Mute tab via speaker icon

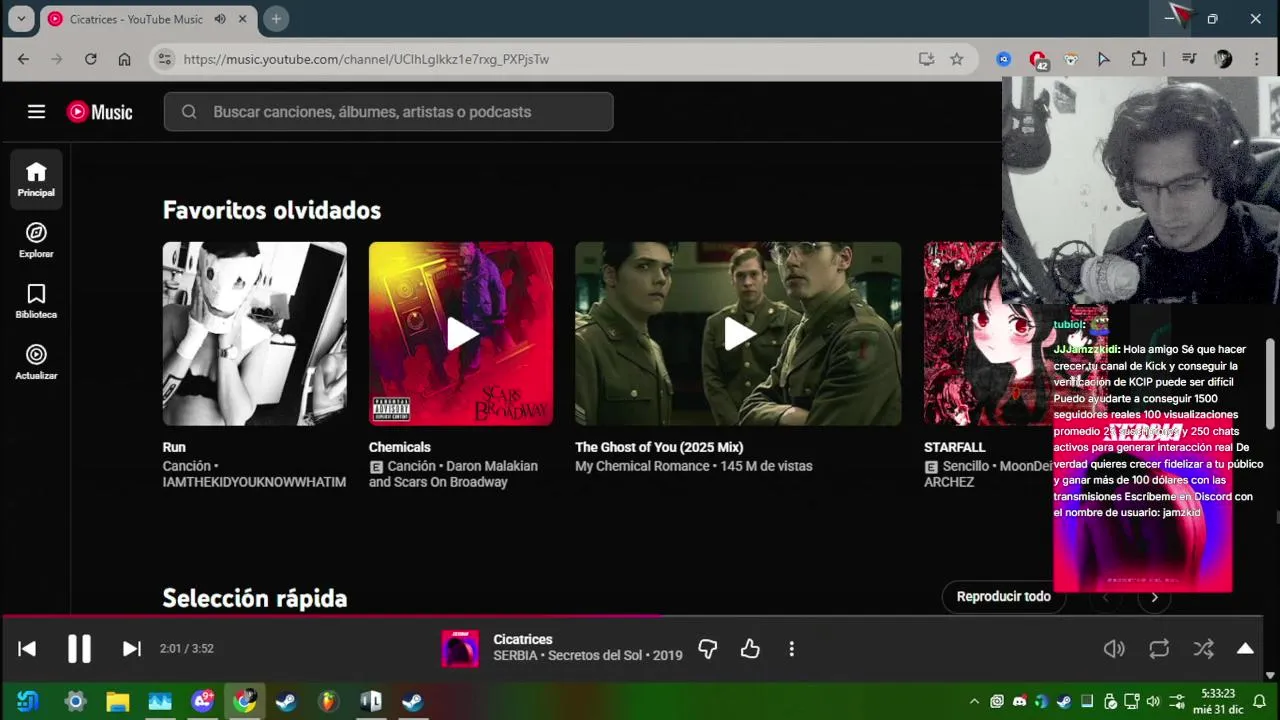click(220, 19)
